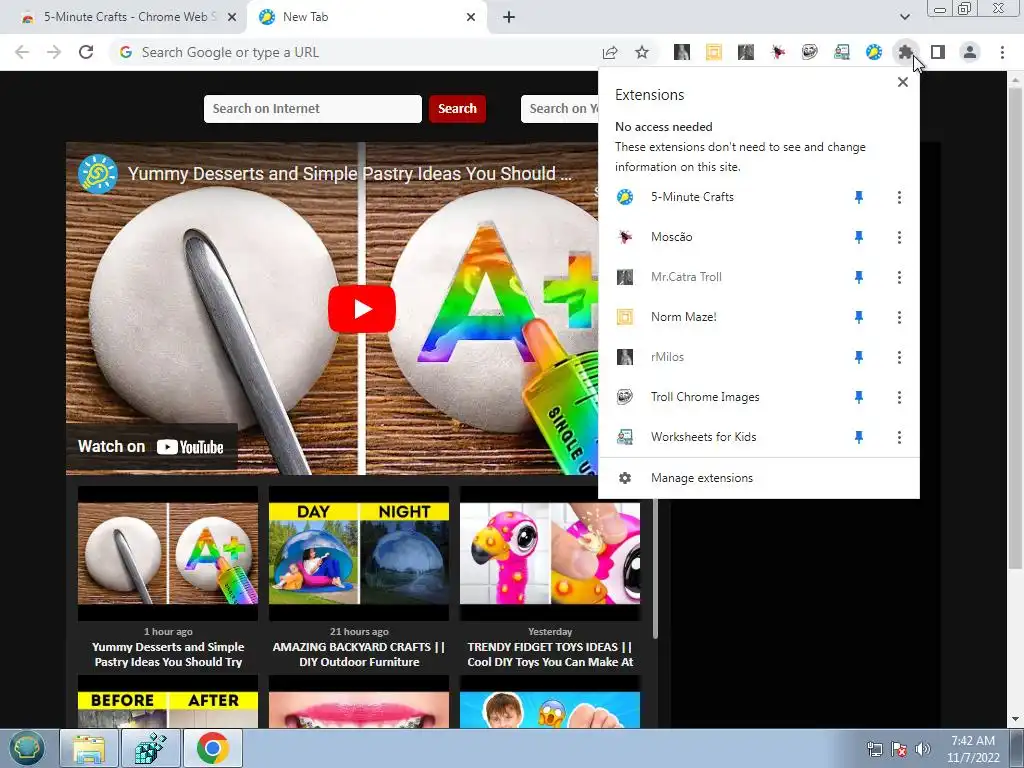Bookmark this tab with the star icon
1024x768 pixels.
[642, 52]
